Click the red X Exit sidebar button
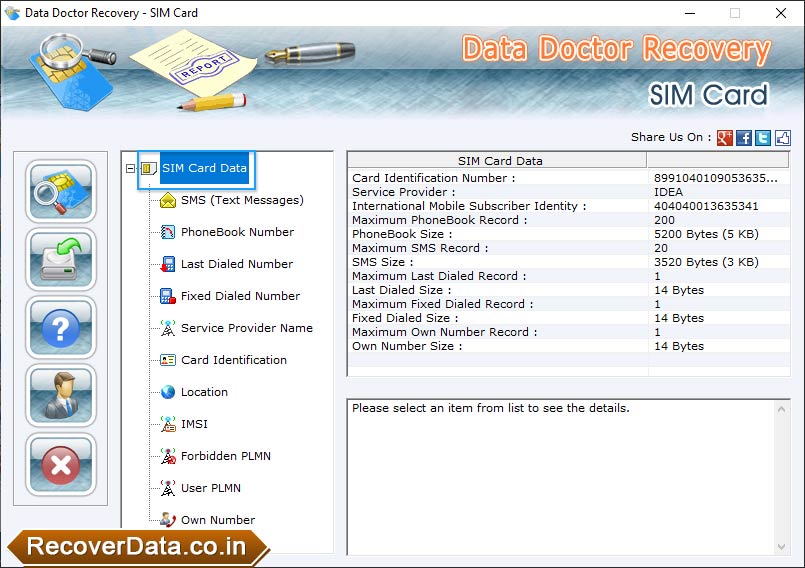Viewport: 805px width, 568px height. tap(61, 465)
